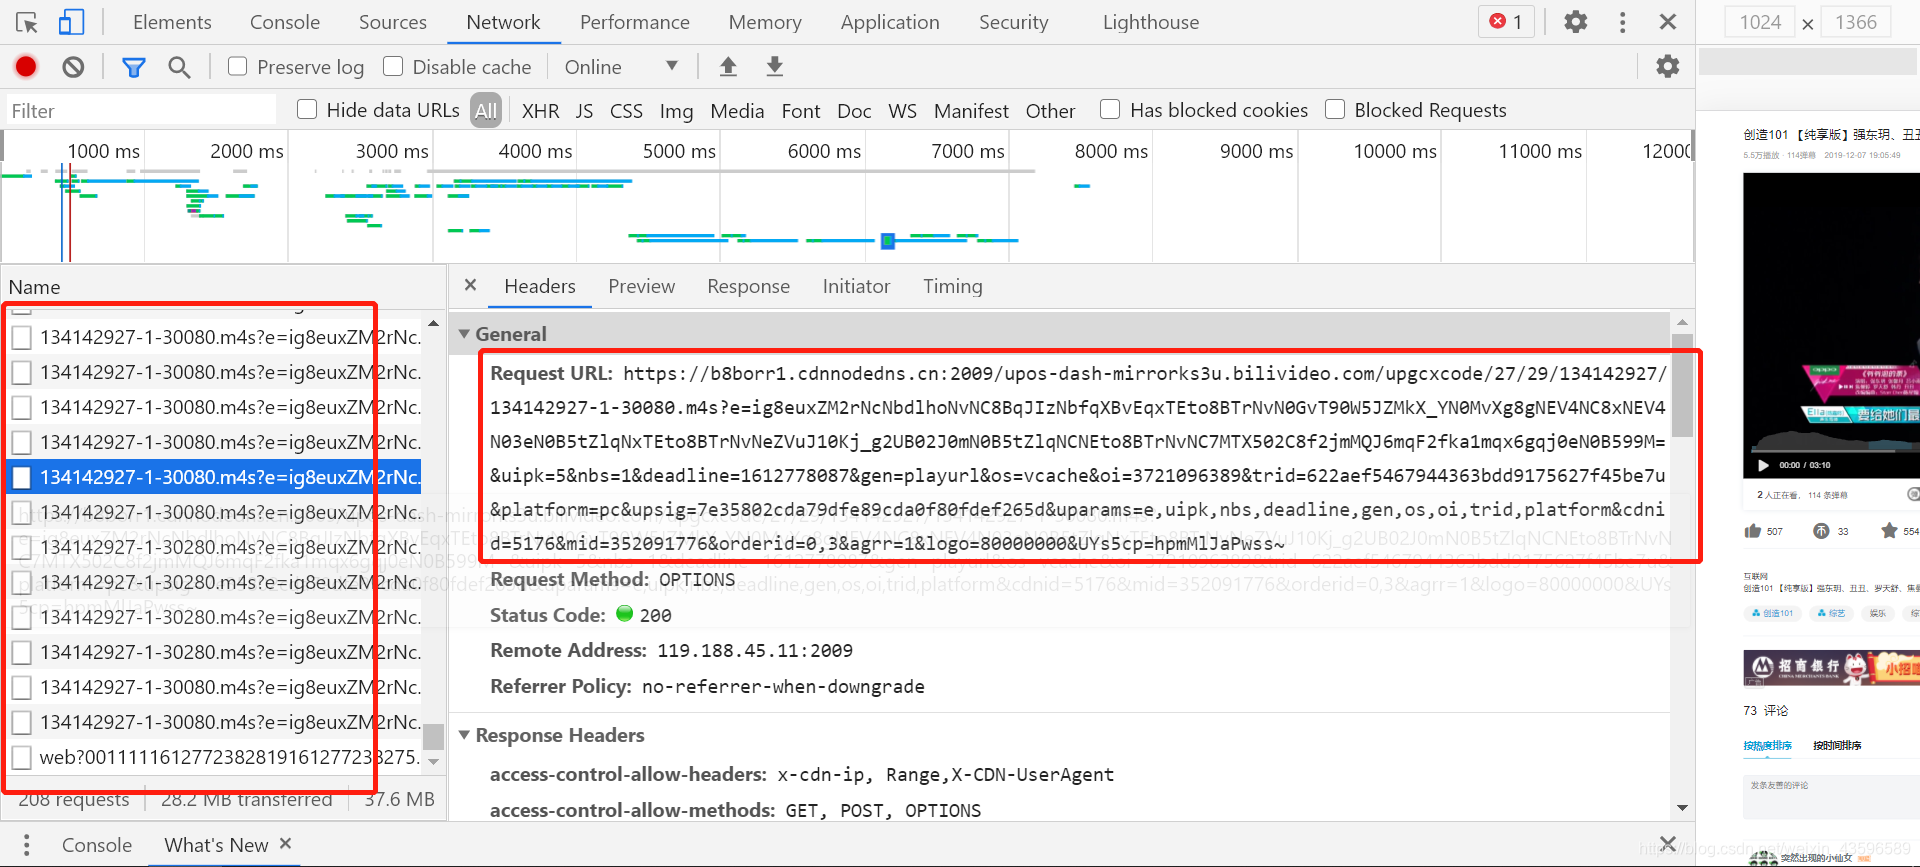Open DevTools settings gear
The width and height of the screenshot is (1920, 867).
pos(1575,22)
